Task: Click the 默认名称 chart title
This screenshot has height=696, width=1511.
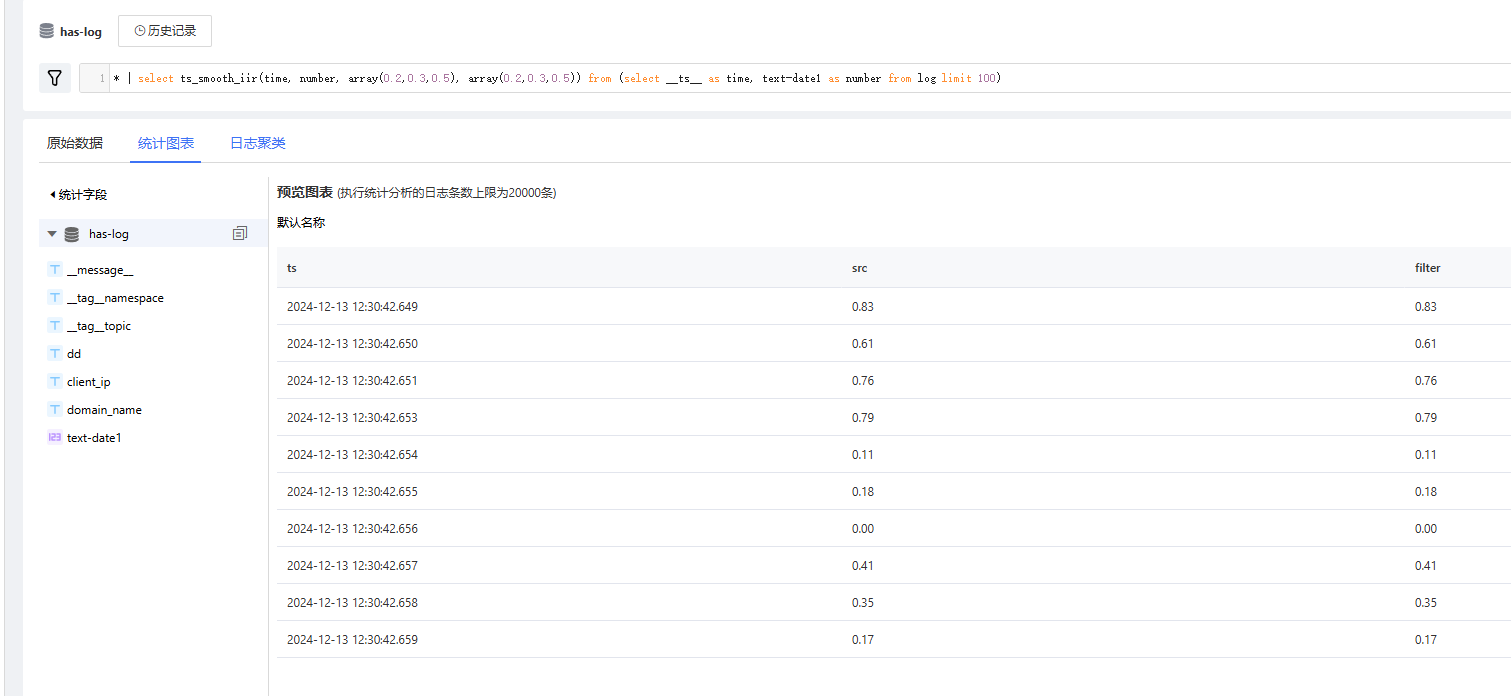Action: pos(301,223)
